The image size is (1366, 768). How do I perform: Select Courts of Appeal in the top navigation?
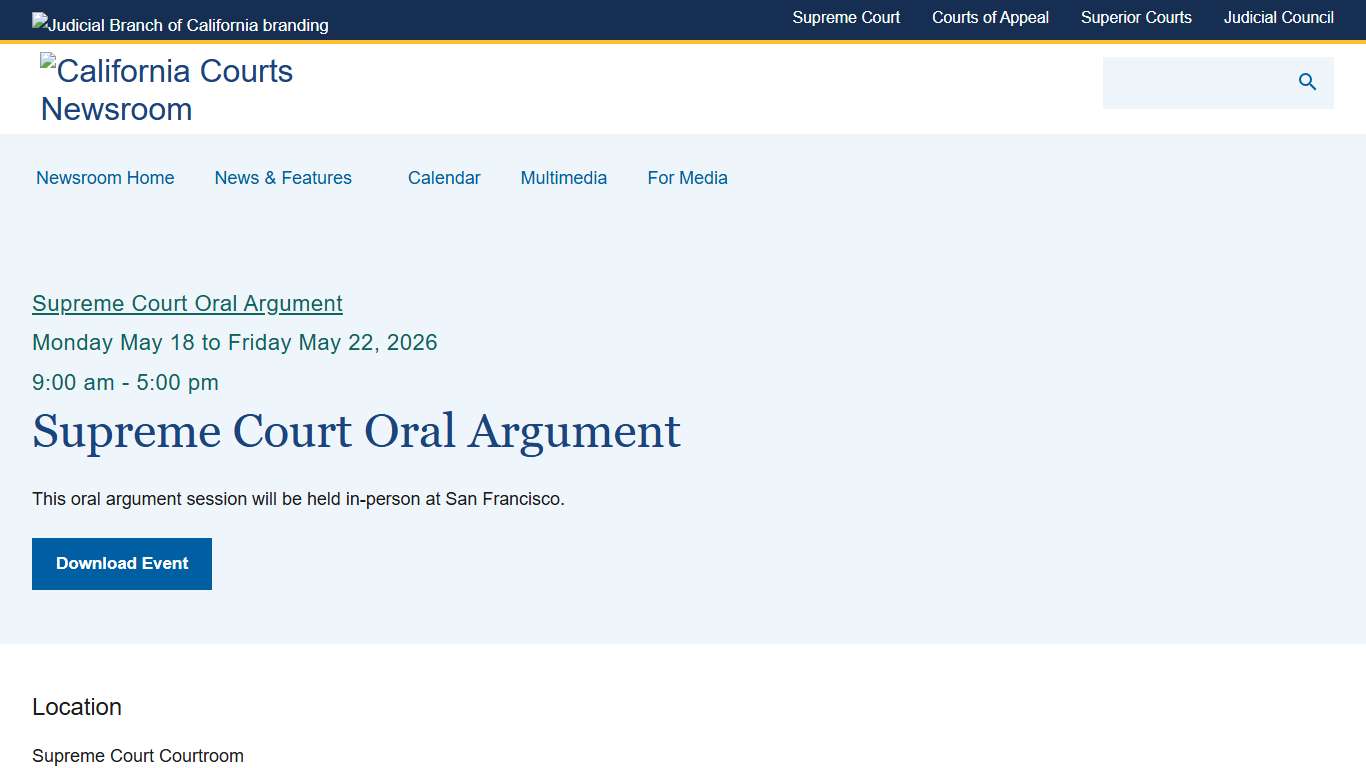tap(990, 17)
